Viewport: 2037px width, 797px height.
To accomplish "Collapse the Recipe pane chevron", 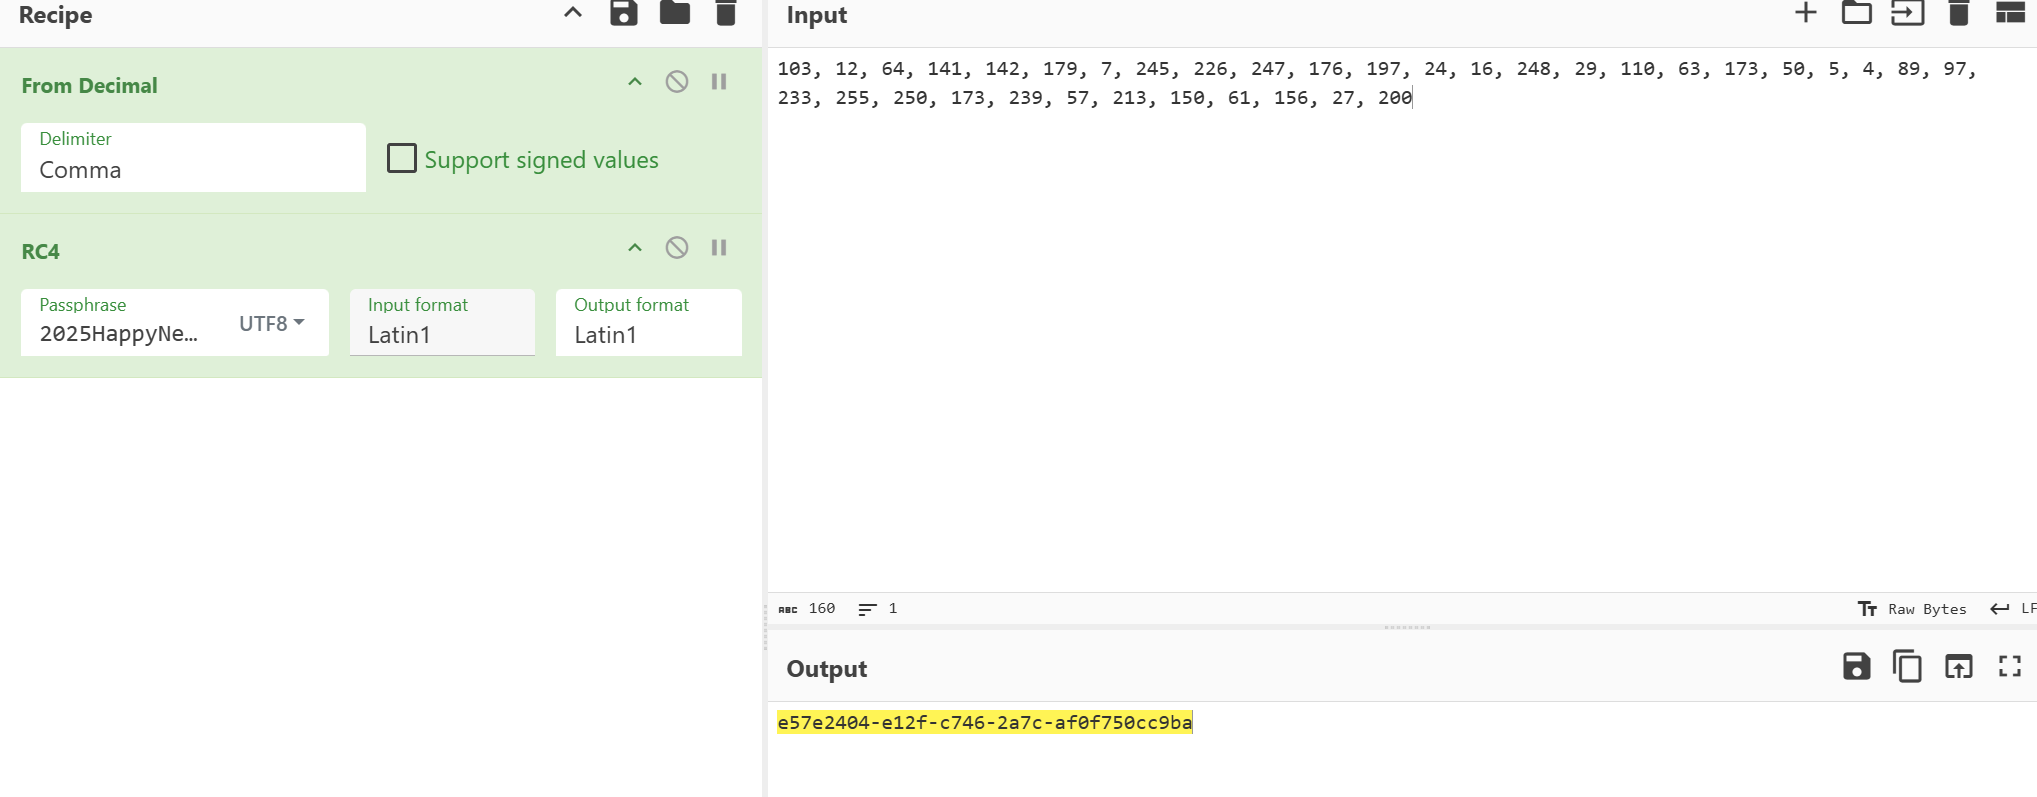I will pos(573,13).
